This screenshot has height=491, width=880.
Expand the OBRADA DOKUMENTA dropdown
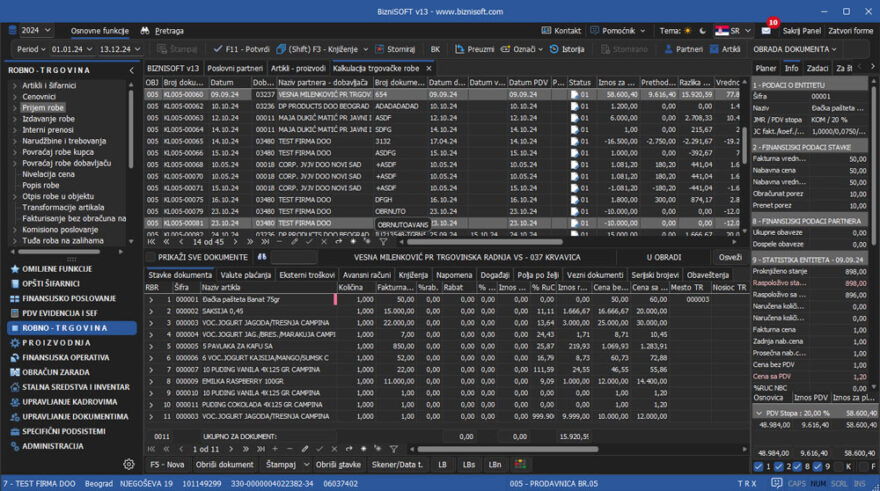click(795, 49)
